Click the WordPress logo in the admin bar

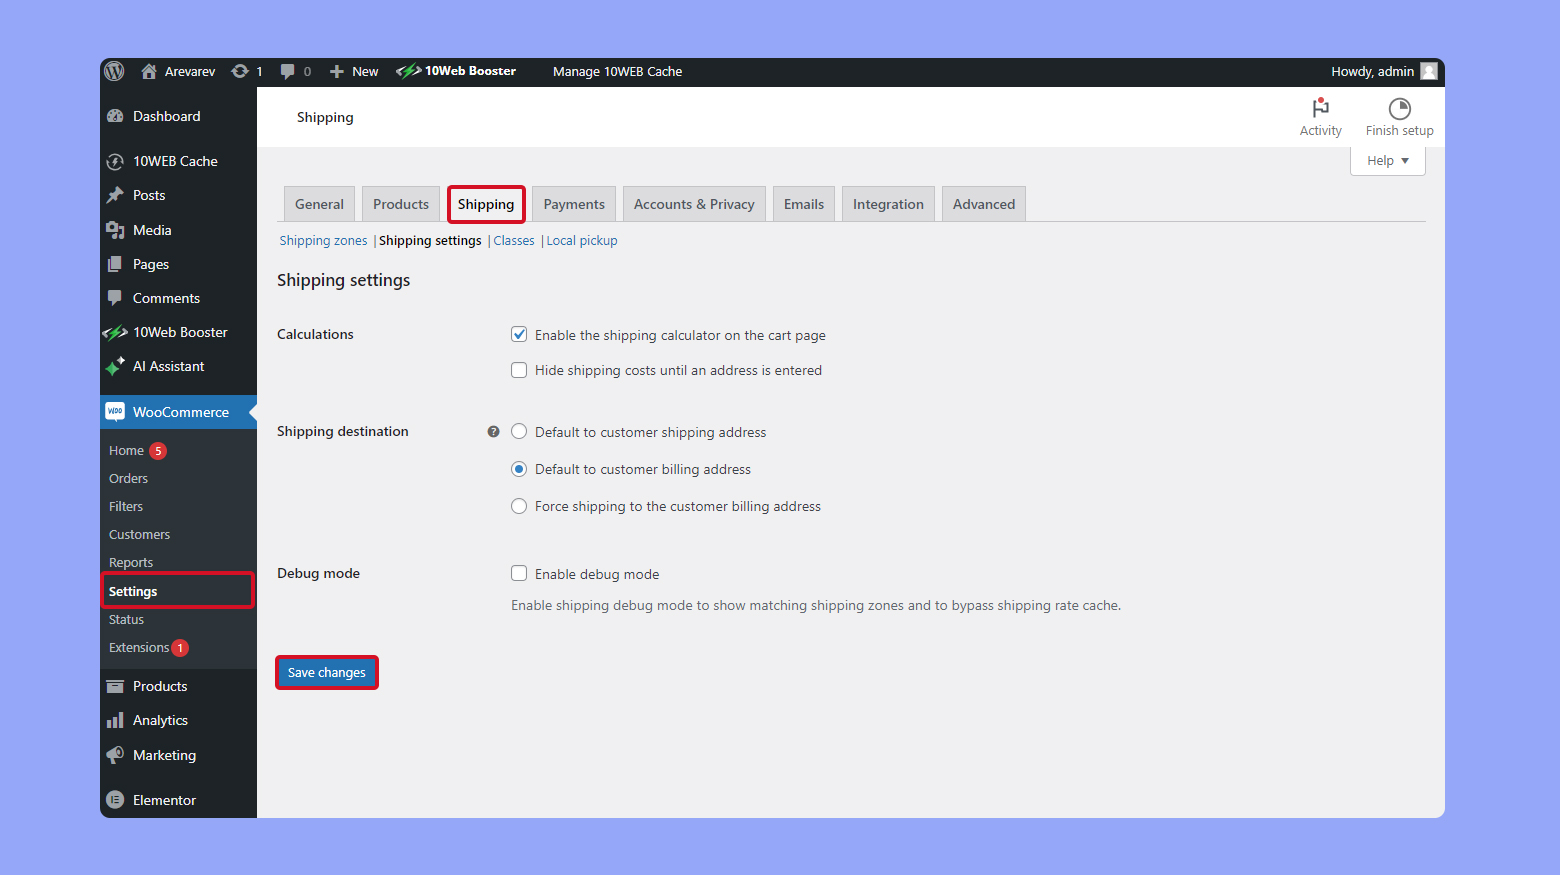[x=114, y=71]
